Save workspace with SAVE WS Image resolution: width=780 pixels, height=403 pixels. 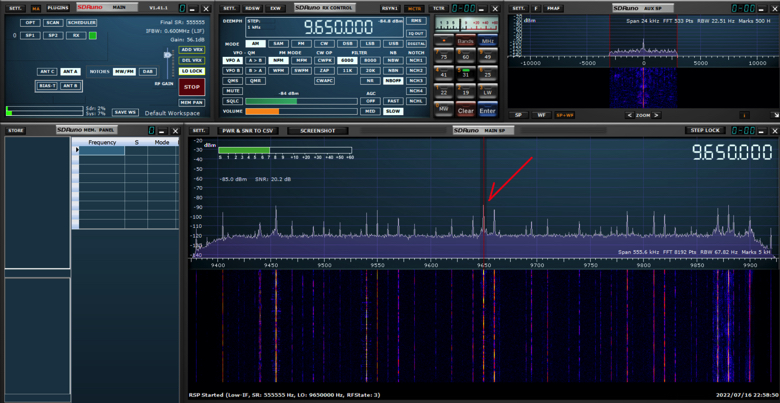(x=125, y=112)
